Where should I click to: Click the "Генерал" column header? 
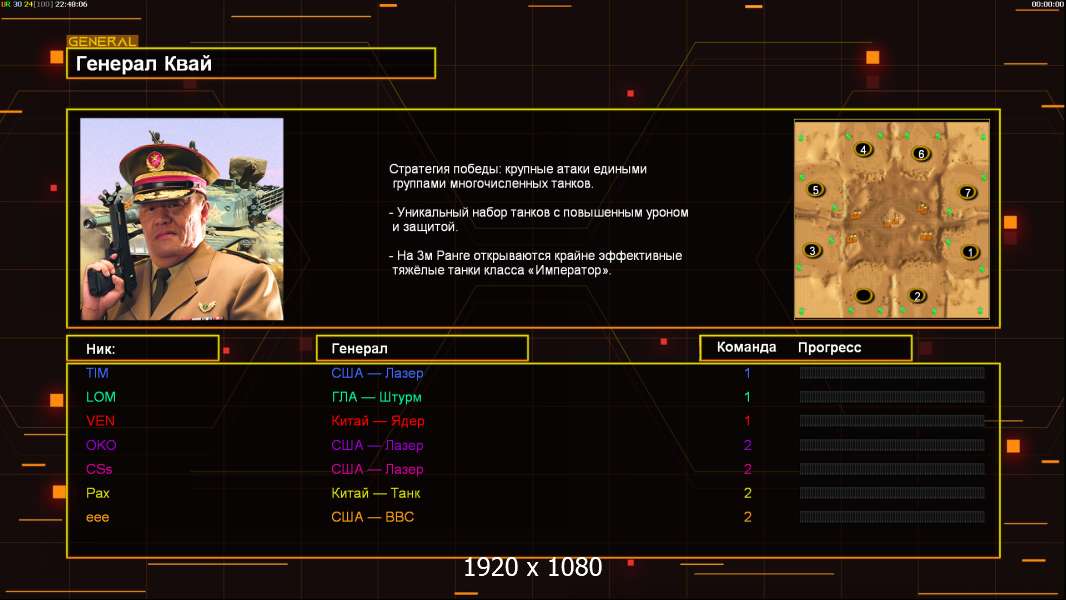tap(422, 348)
